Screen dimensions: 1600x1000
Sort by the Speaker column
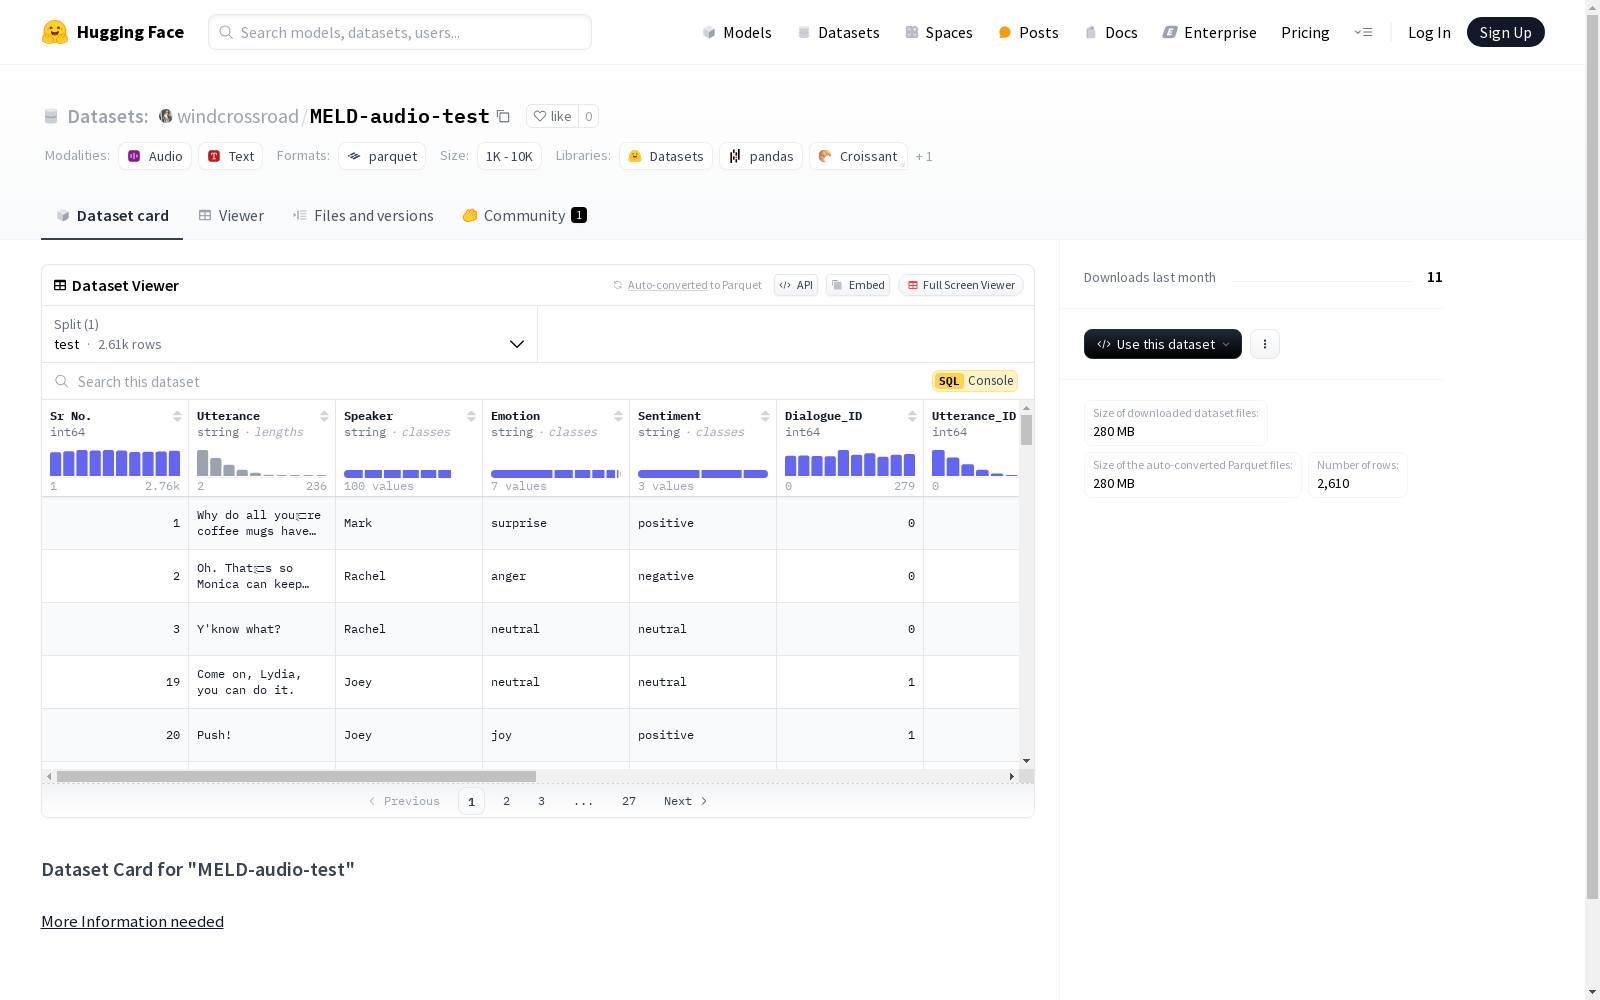471,416
